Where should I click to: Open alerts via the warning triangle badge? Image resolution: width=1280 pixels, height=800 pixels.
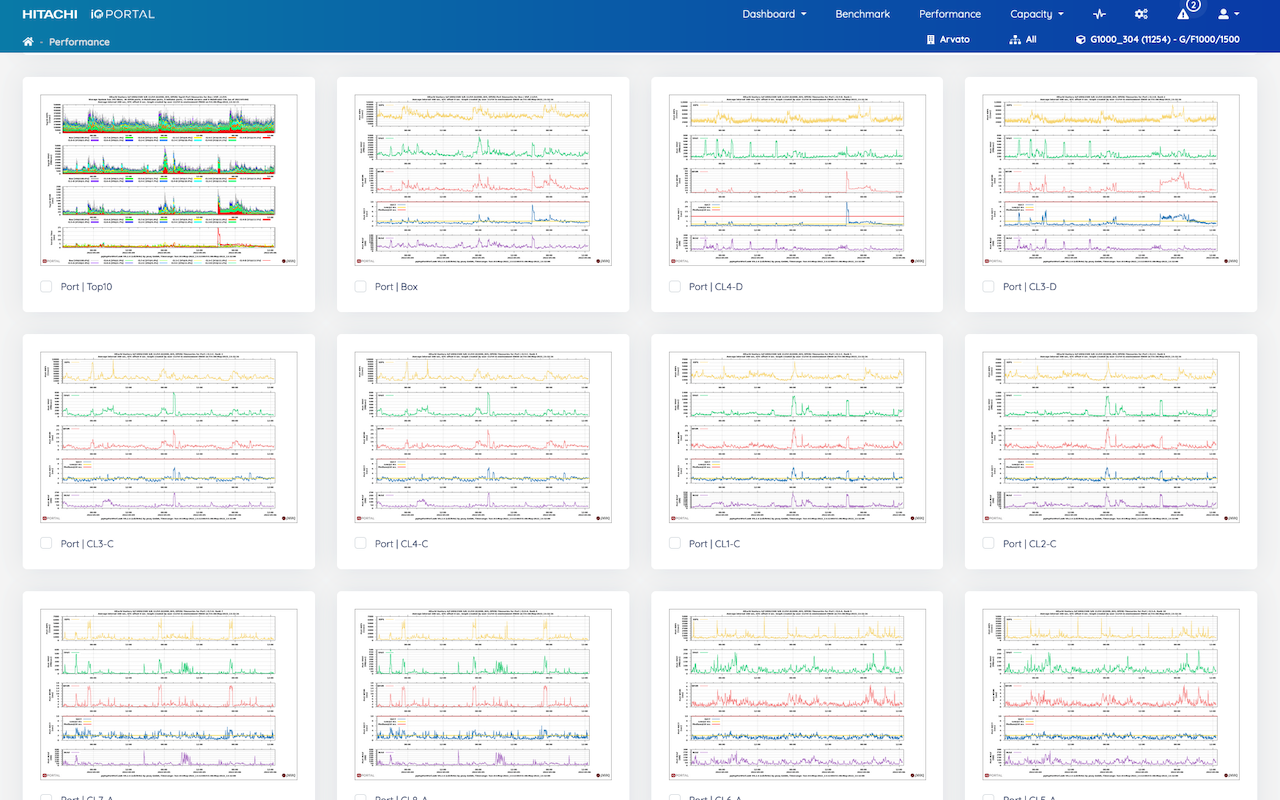point(1184,16)
